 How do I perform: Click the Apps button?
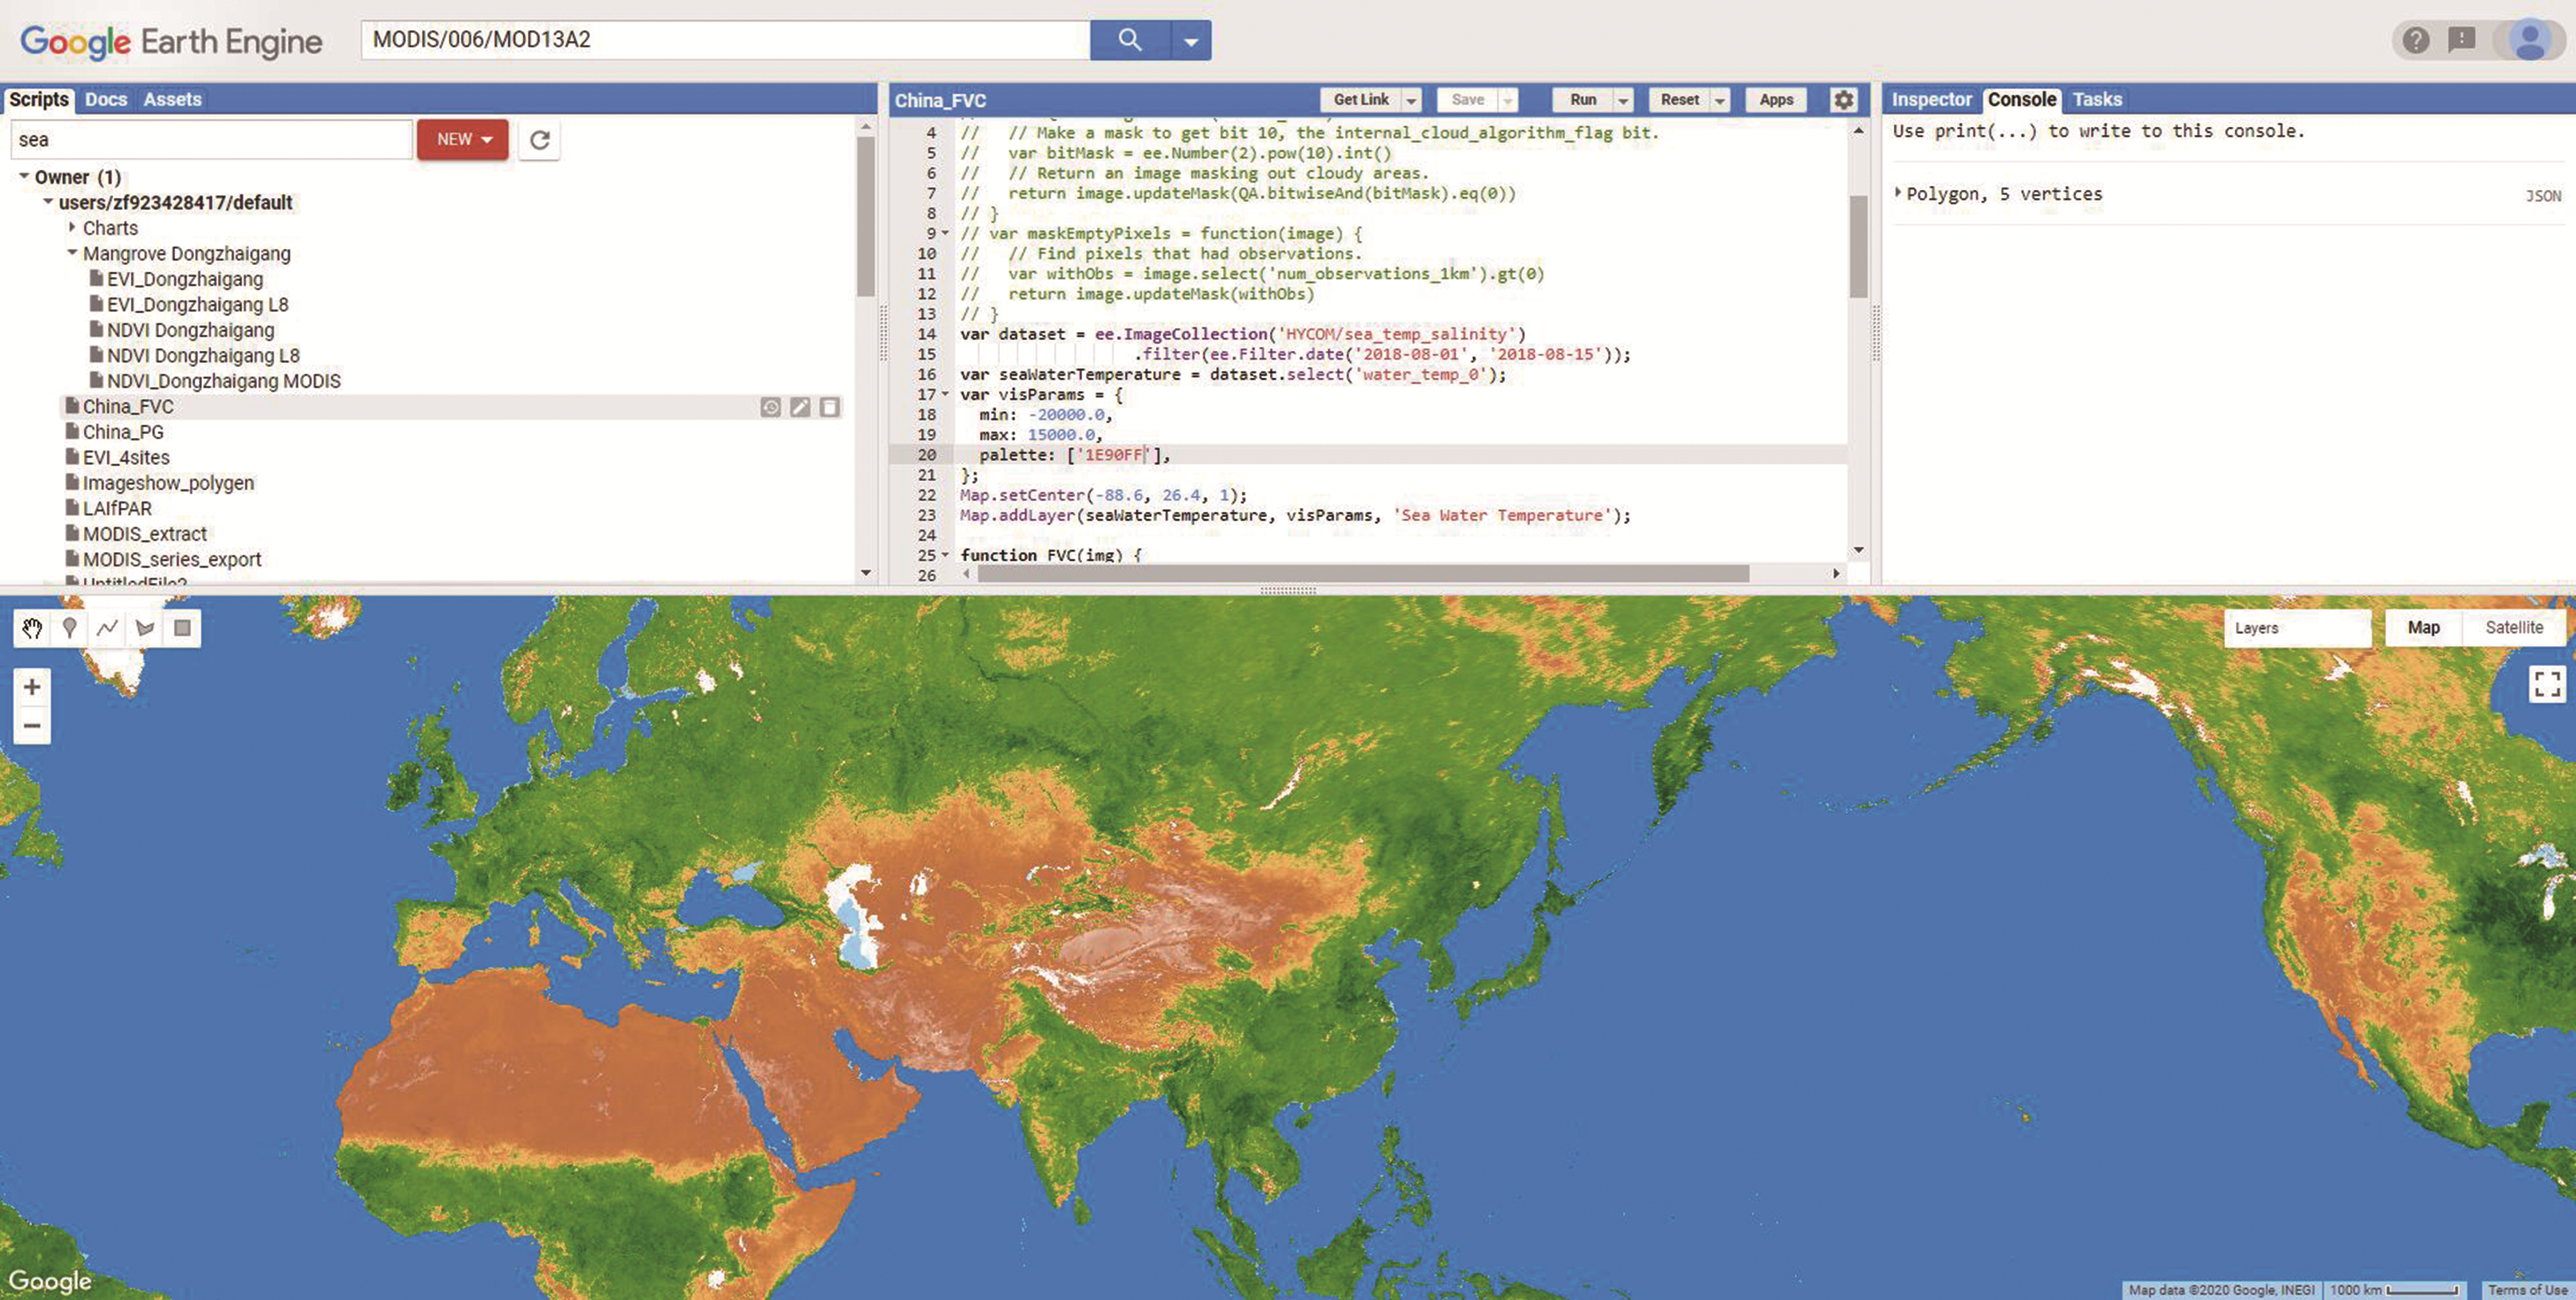point(1776,100)
